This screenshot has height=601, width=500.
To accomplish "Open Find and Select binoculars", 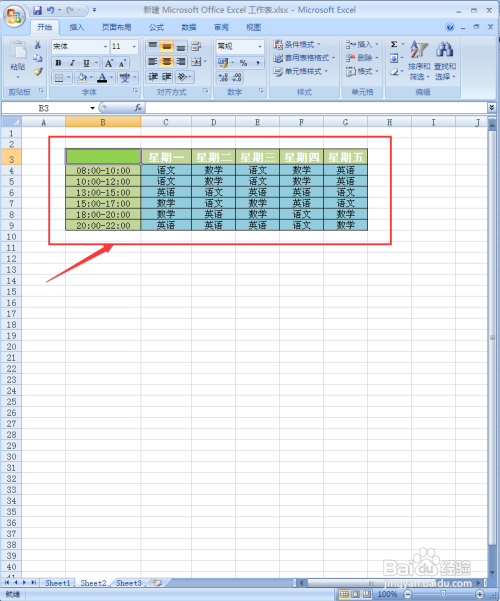I will (445, 61).
